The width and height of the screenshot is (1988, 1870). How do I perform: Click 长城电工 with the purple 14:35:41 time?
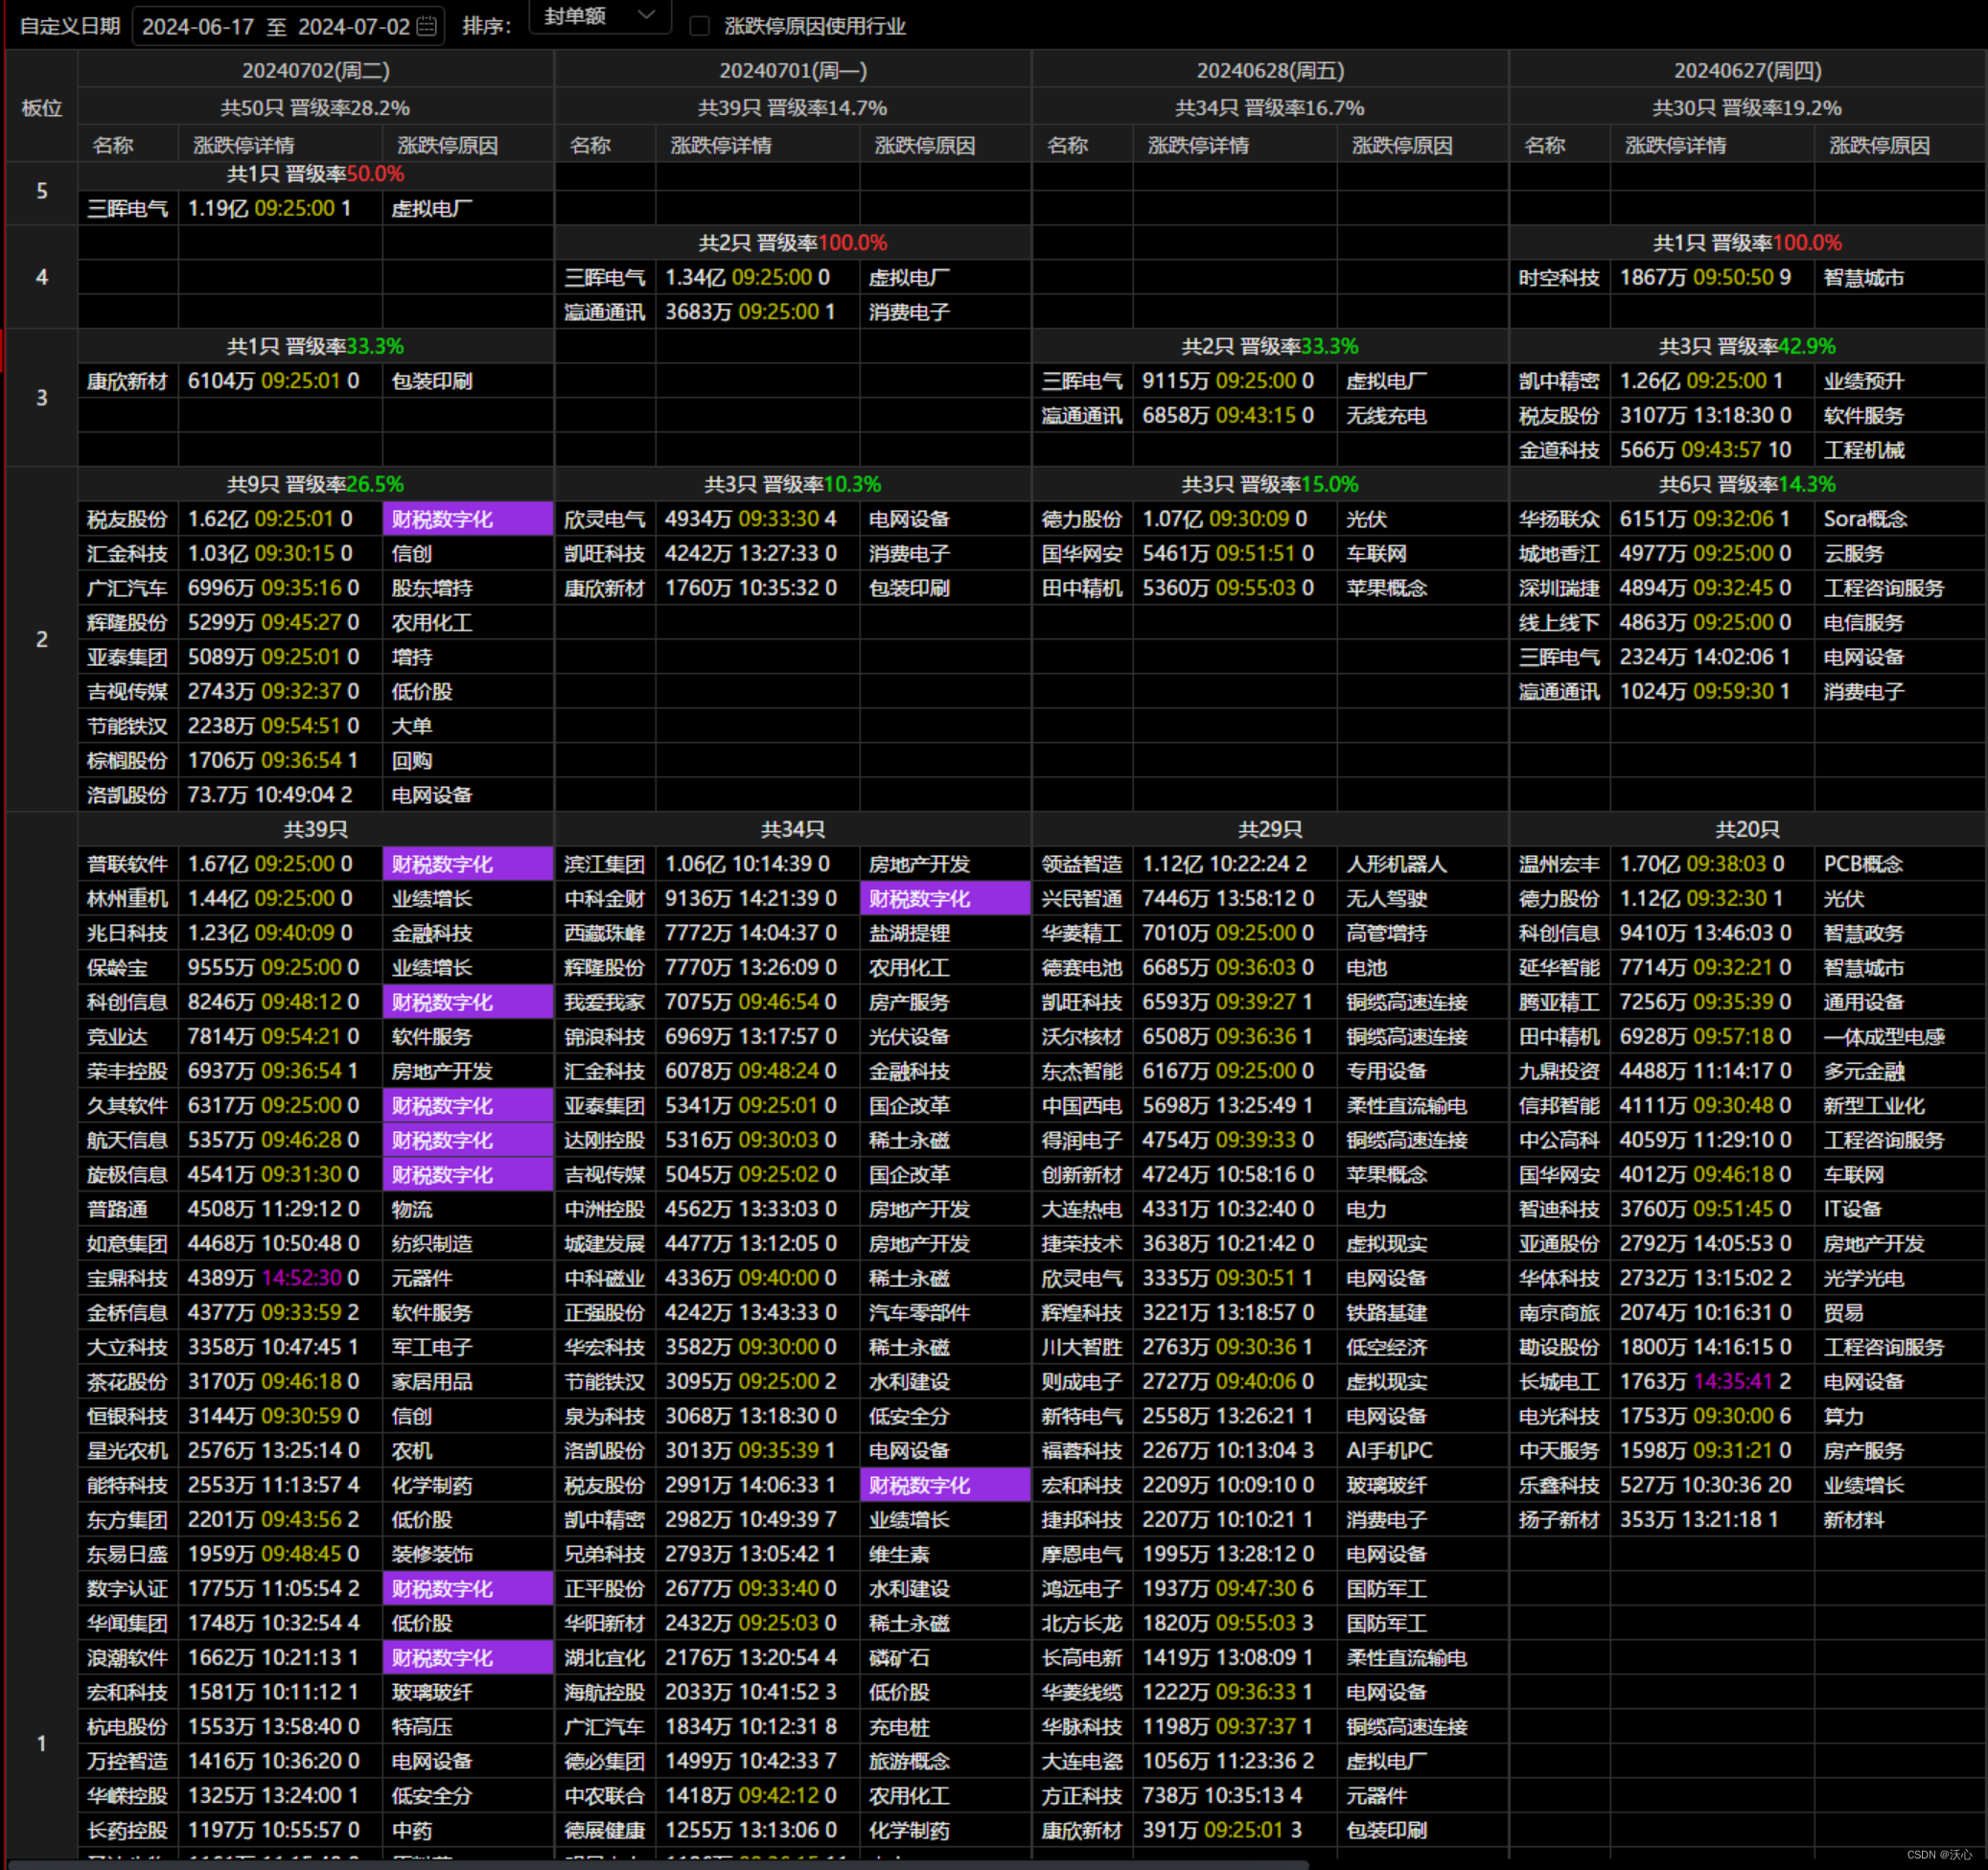click(x=1560, y=1382)
